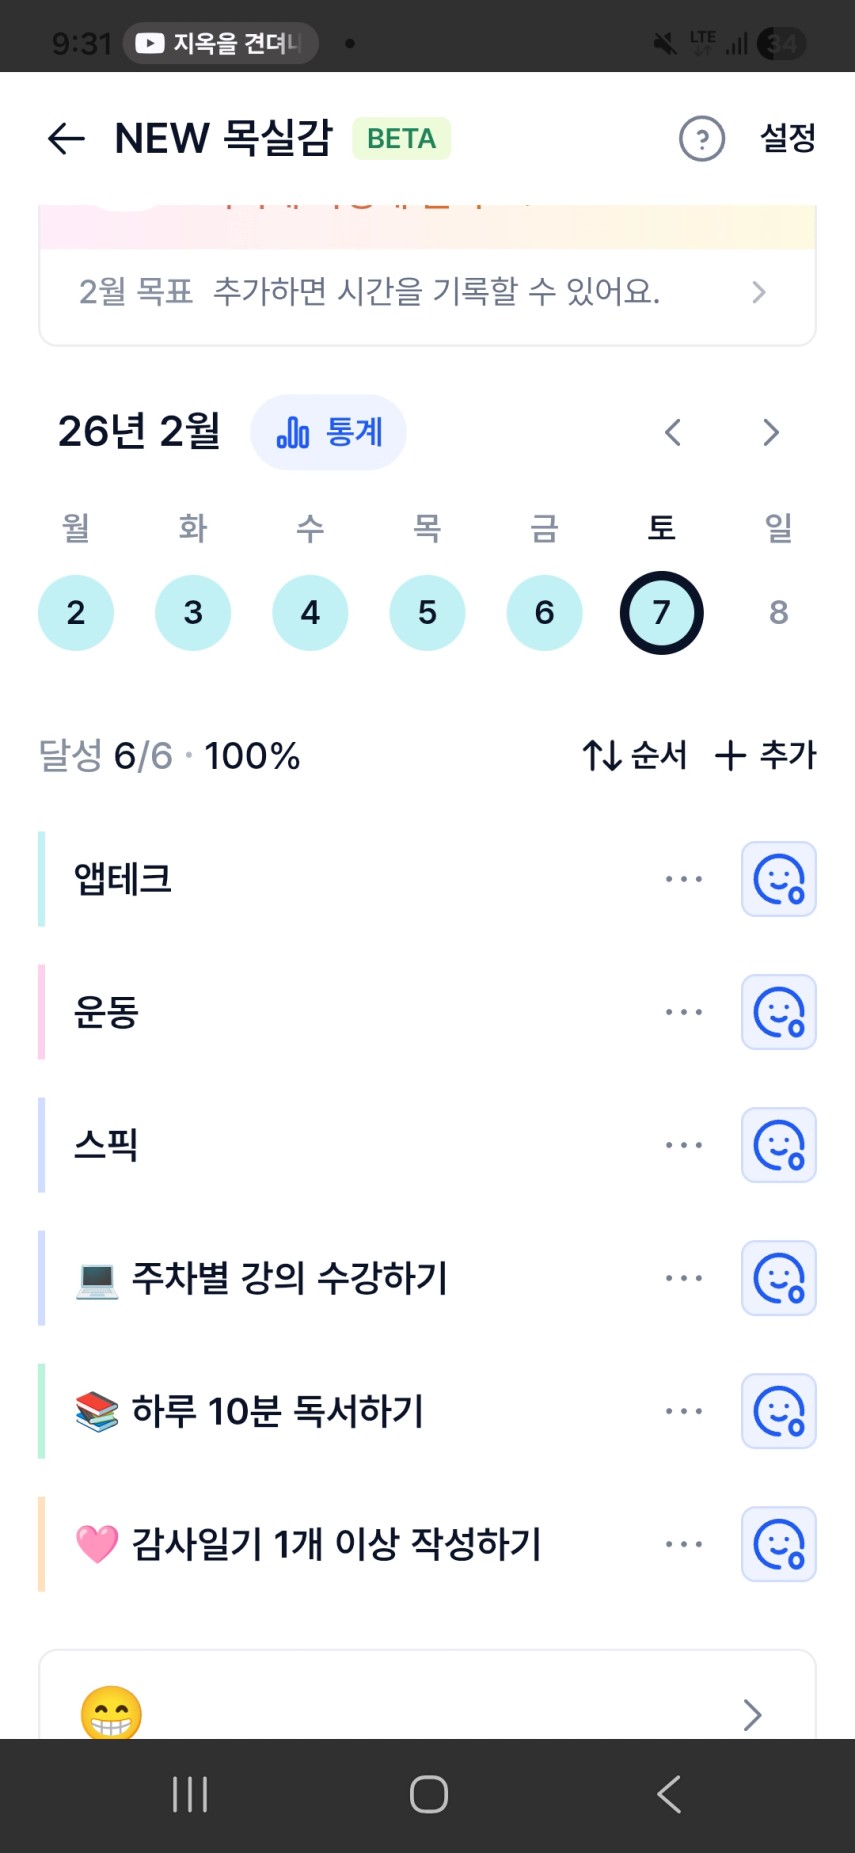This screenshot has height=1853, width=855.
Task: Open three-dot menu for 하루 10분 독서하기
Action: click(684, 1411)
